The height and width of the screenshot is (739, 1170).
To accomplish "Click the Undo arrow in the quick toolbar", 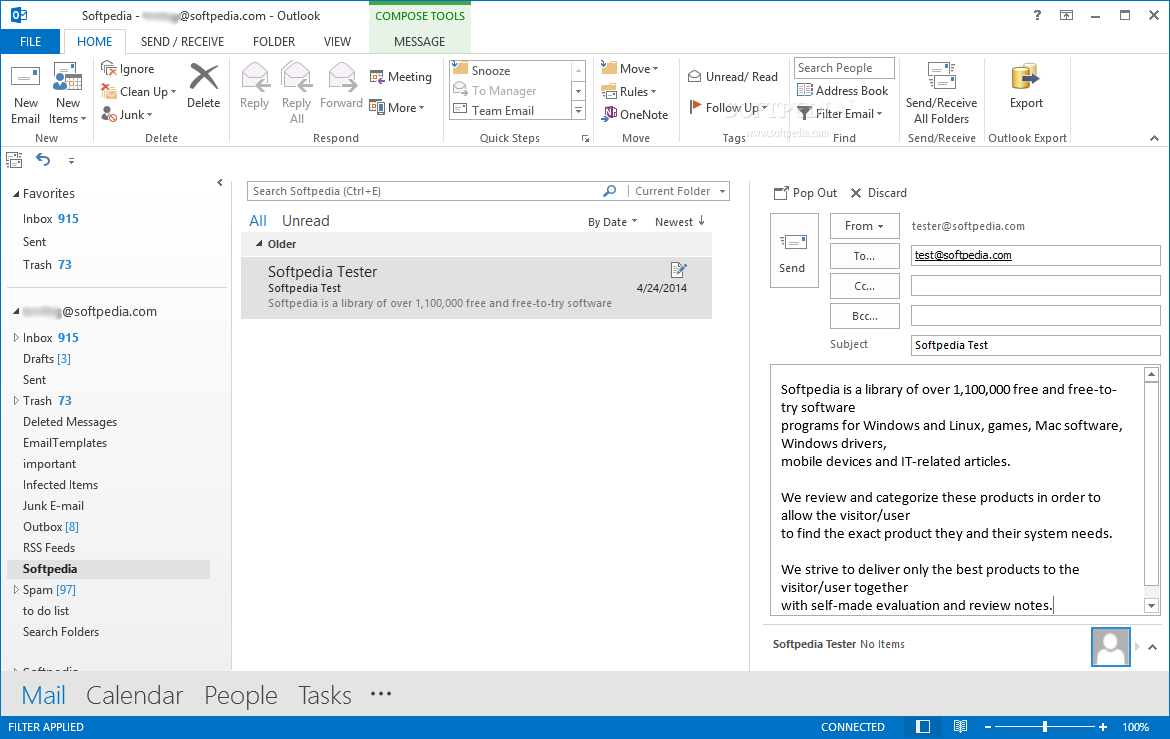I will [x=43, y=160].
